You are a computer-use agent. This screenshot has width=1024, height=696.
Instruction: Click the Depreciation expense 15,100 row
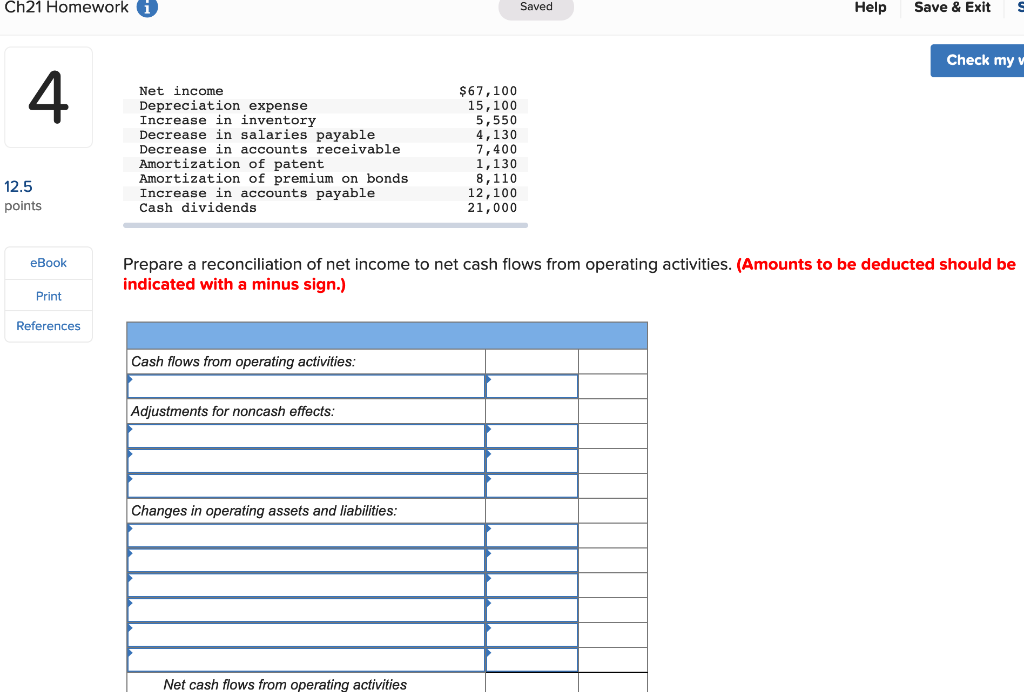325,105
